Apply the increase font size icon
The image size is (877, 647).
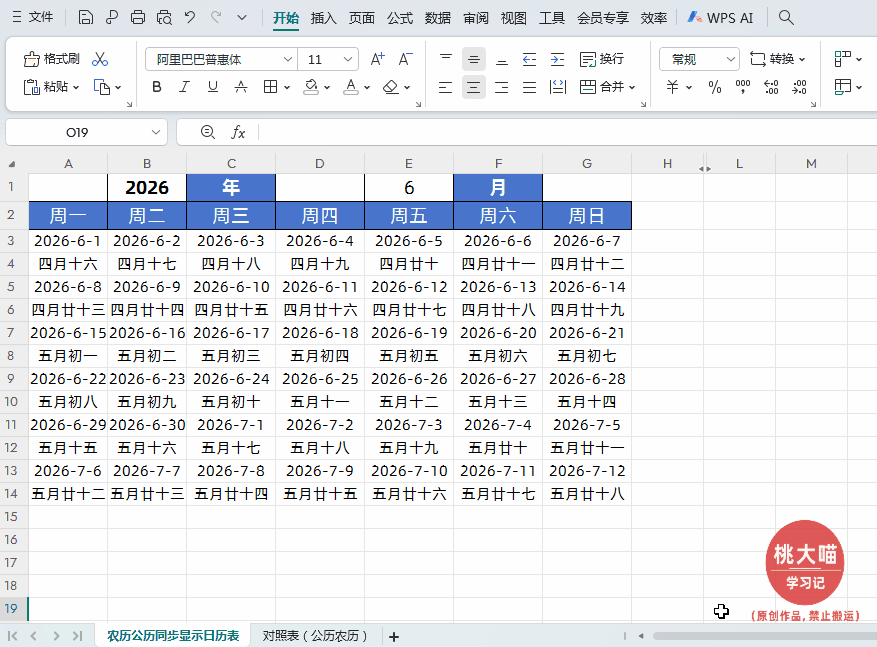(377, 58)
